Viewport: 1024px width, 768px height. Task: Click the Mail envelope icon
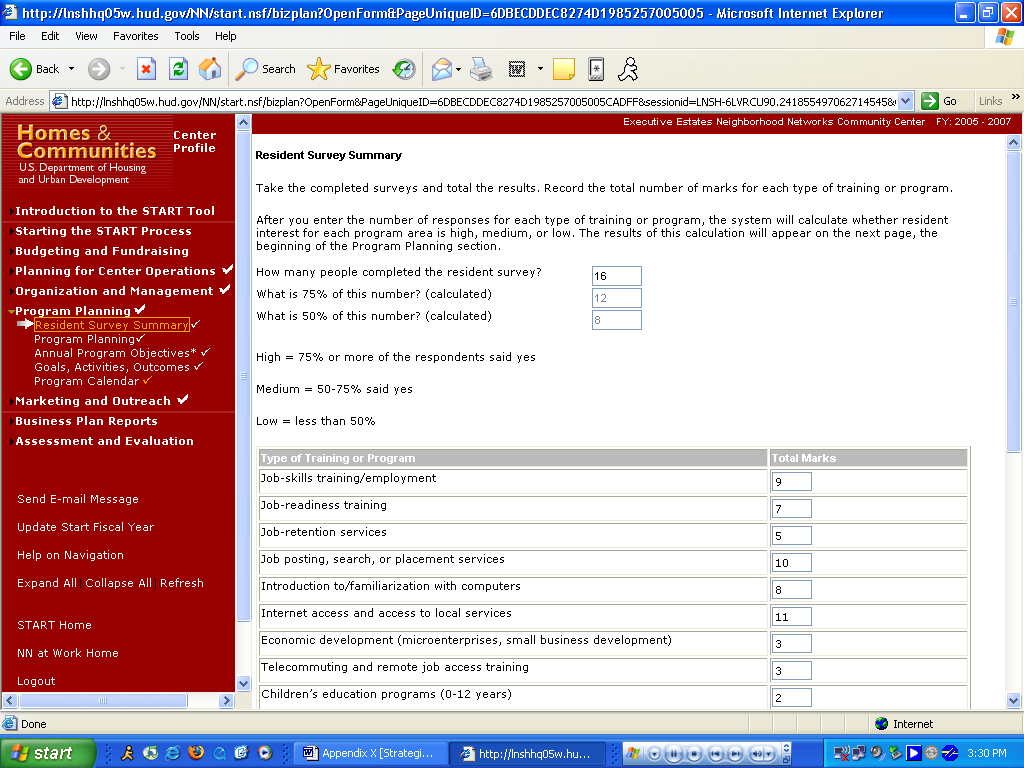[x=442, y=69]
